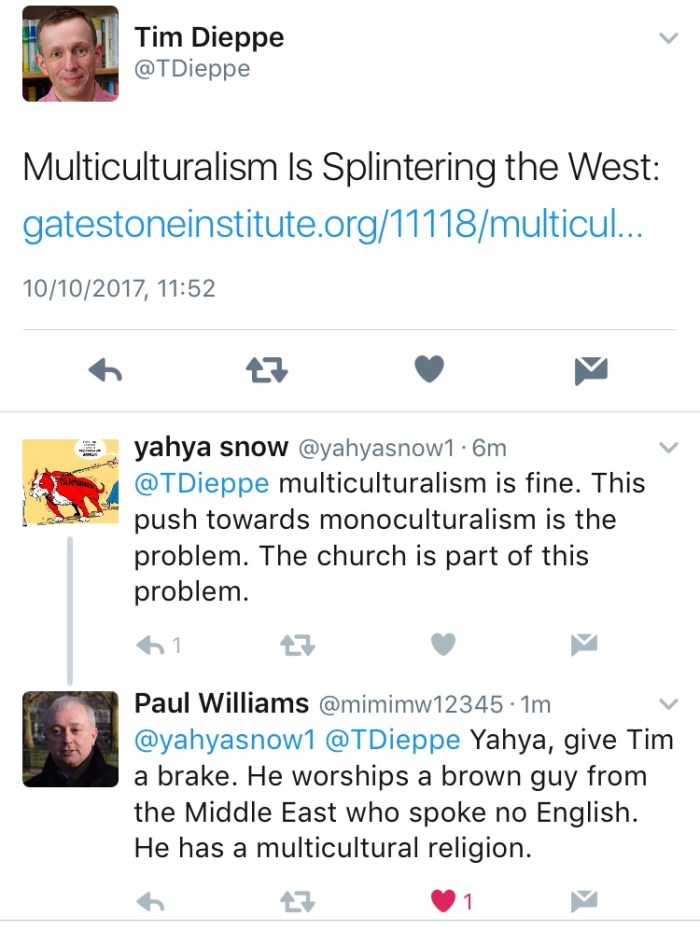Viewport: 700px width, 930px height.
Task: Like yahya snow's reply tweet
Action: [443, 646]
